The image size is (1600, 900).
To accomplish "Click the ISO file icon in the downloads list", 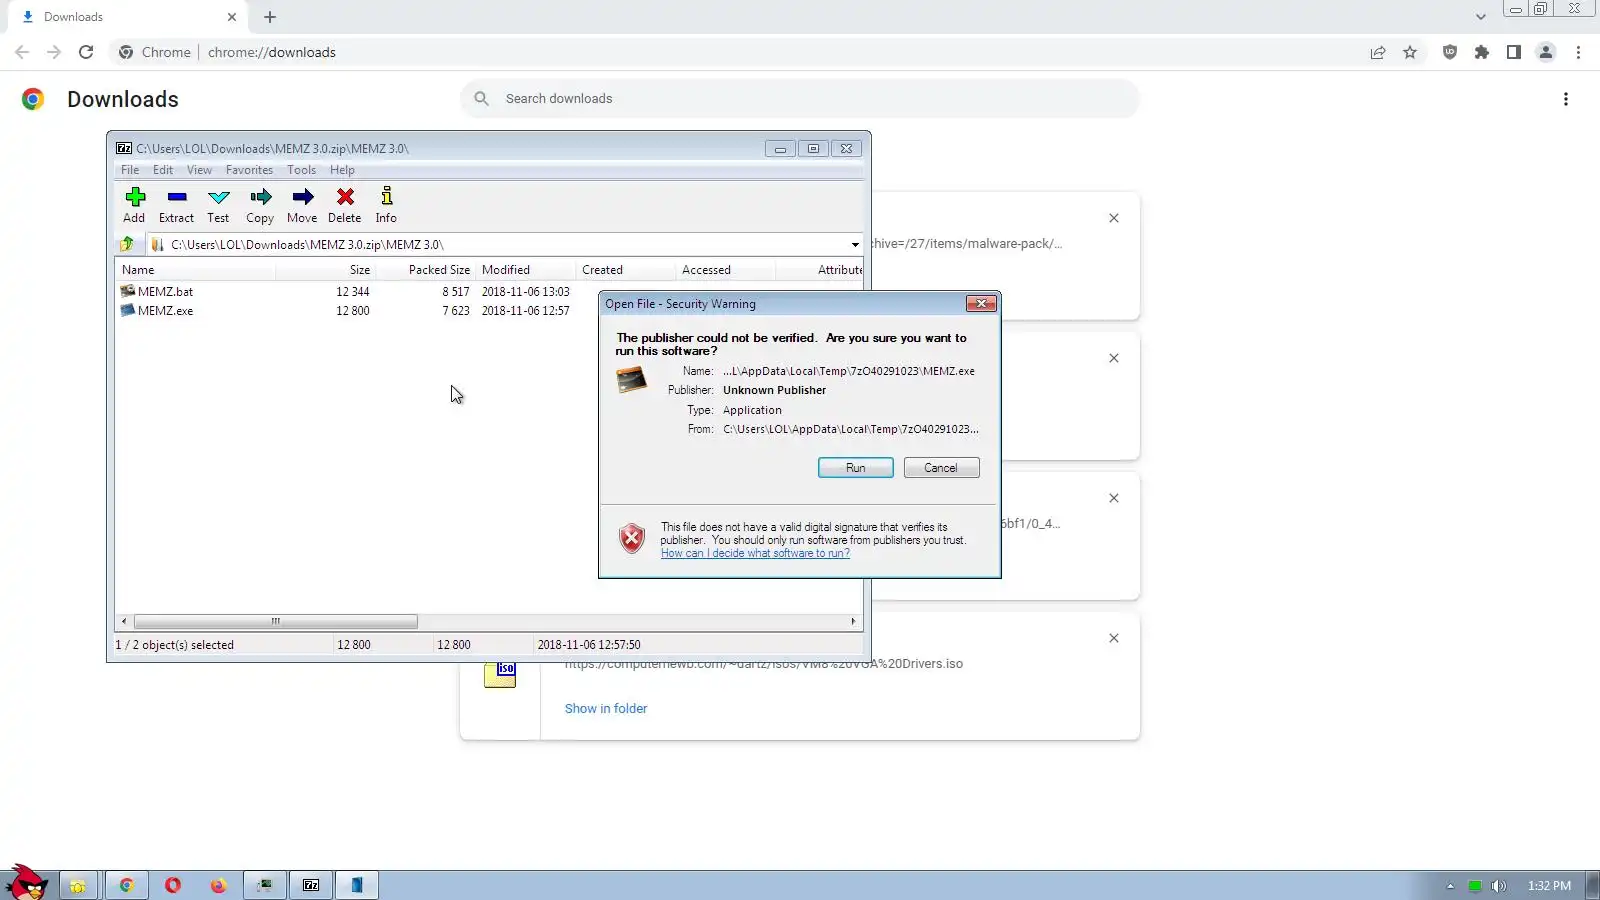I will click(500, 675).
